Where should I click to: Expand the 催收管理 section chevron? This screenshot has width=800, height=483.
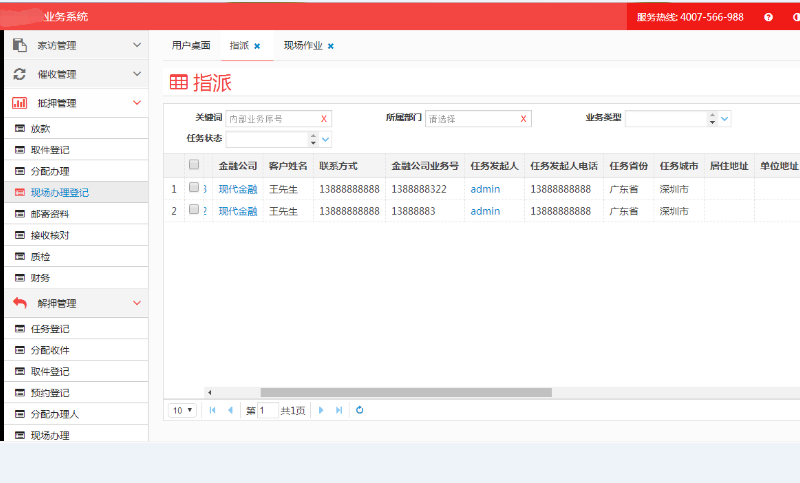click(x=137, y=73)
